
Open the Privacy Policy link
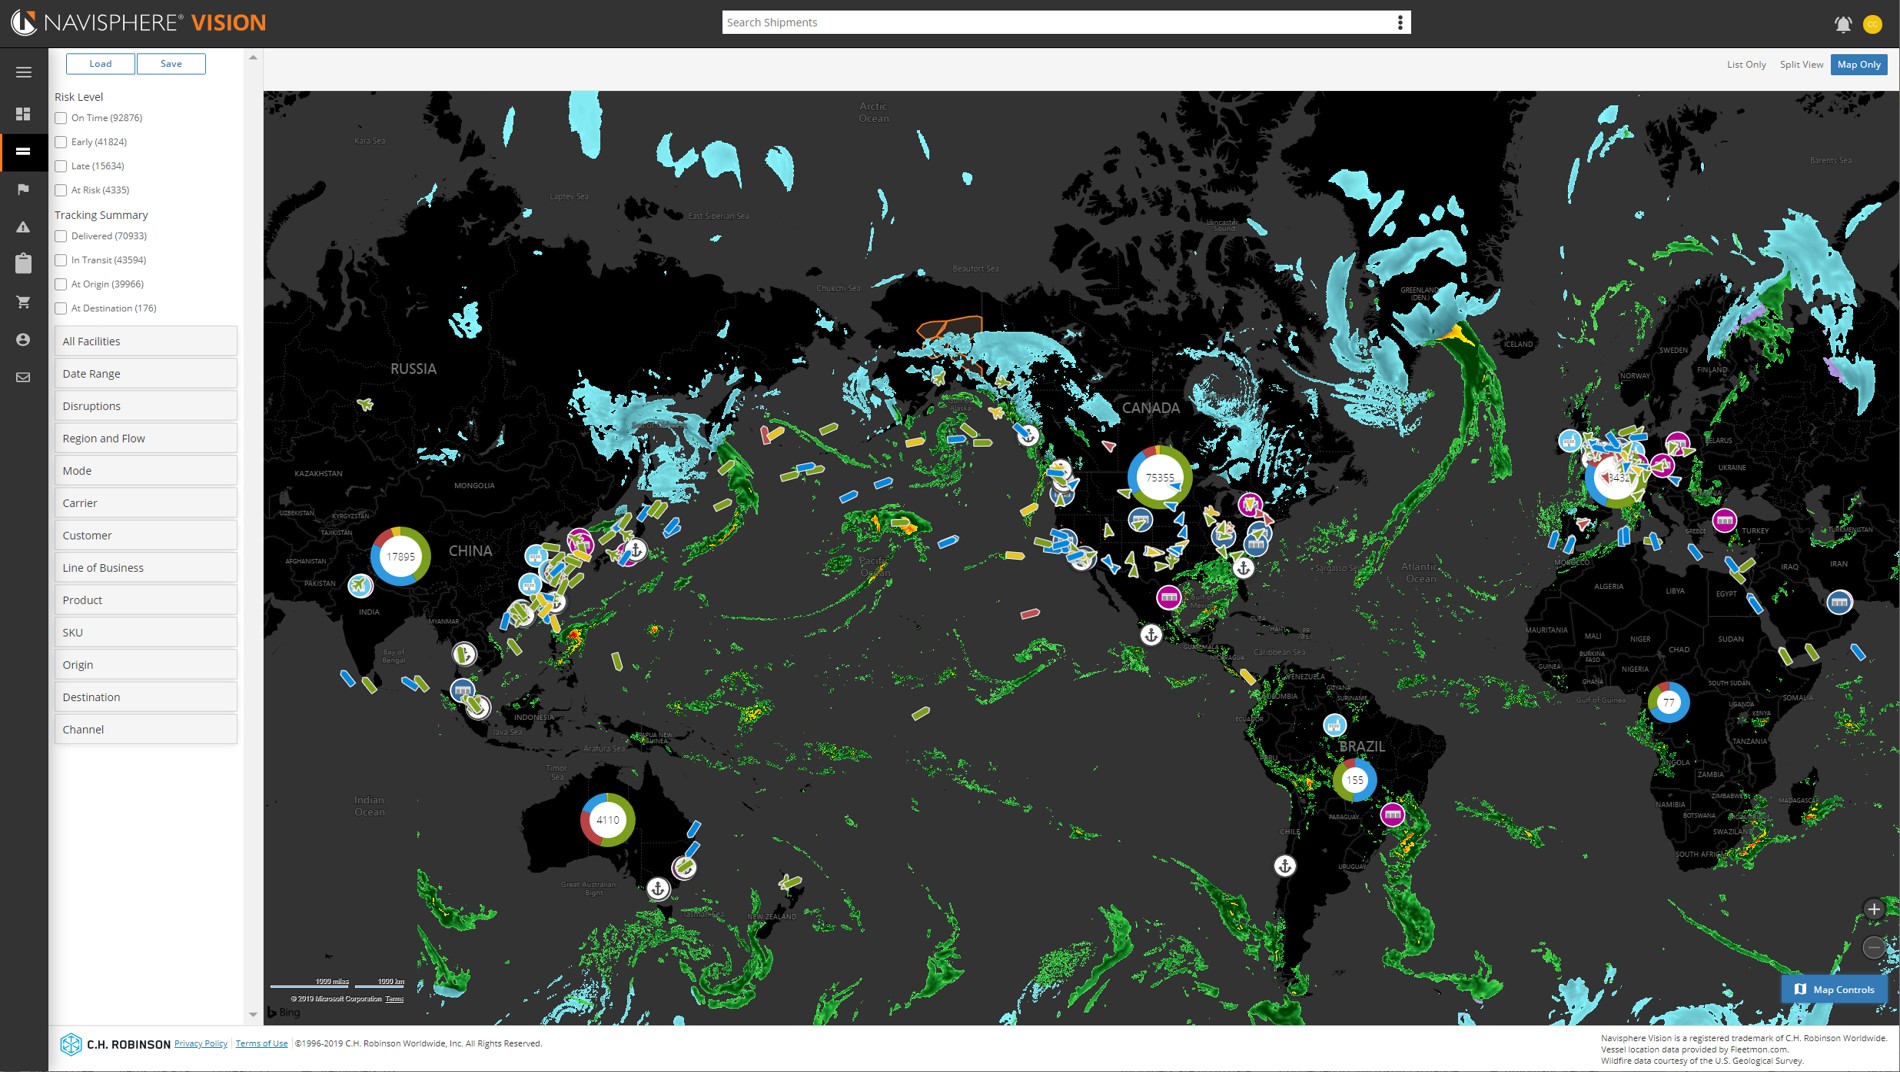[201, 1044]
